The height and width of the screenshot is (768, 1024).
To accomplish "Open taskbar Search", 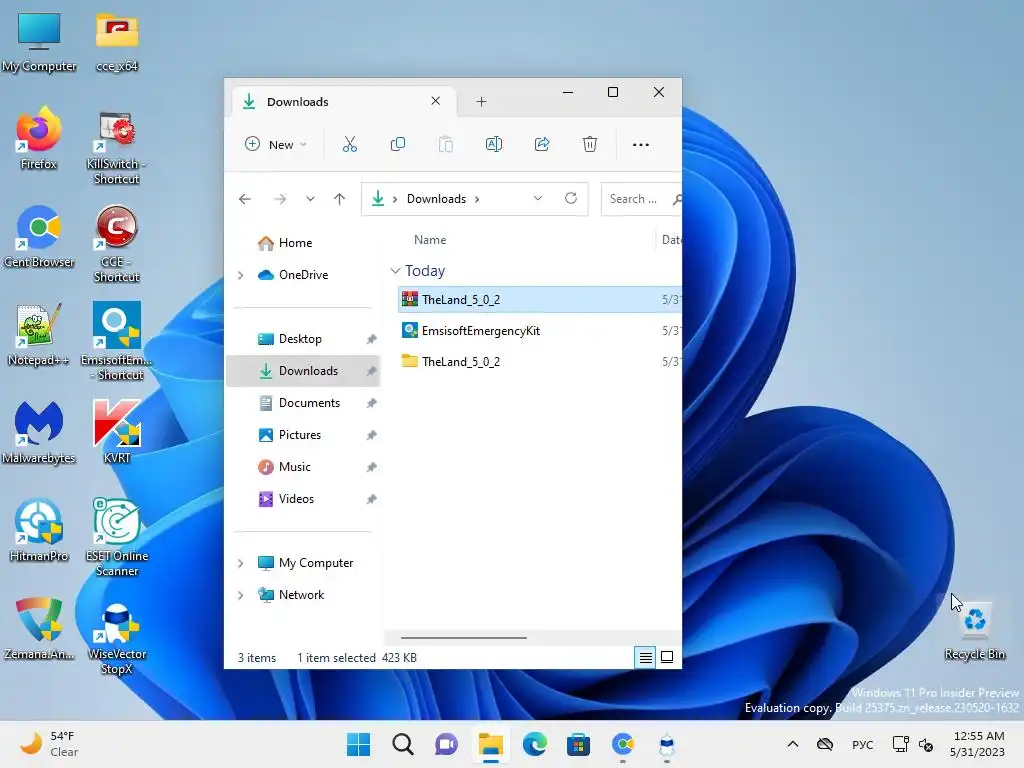I will 402,744.
